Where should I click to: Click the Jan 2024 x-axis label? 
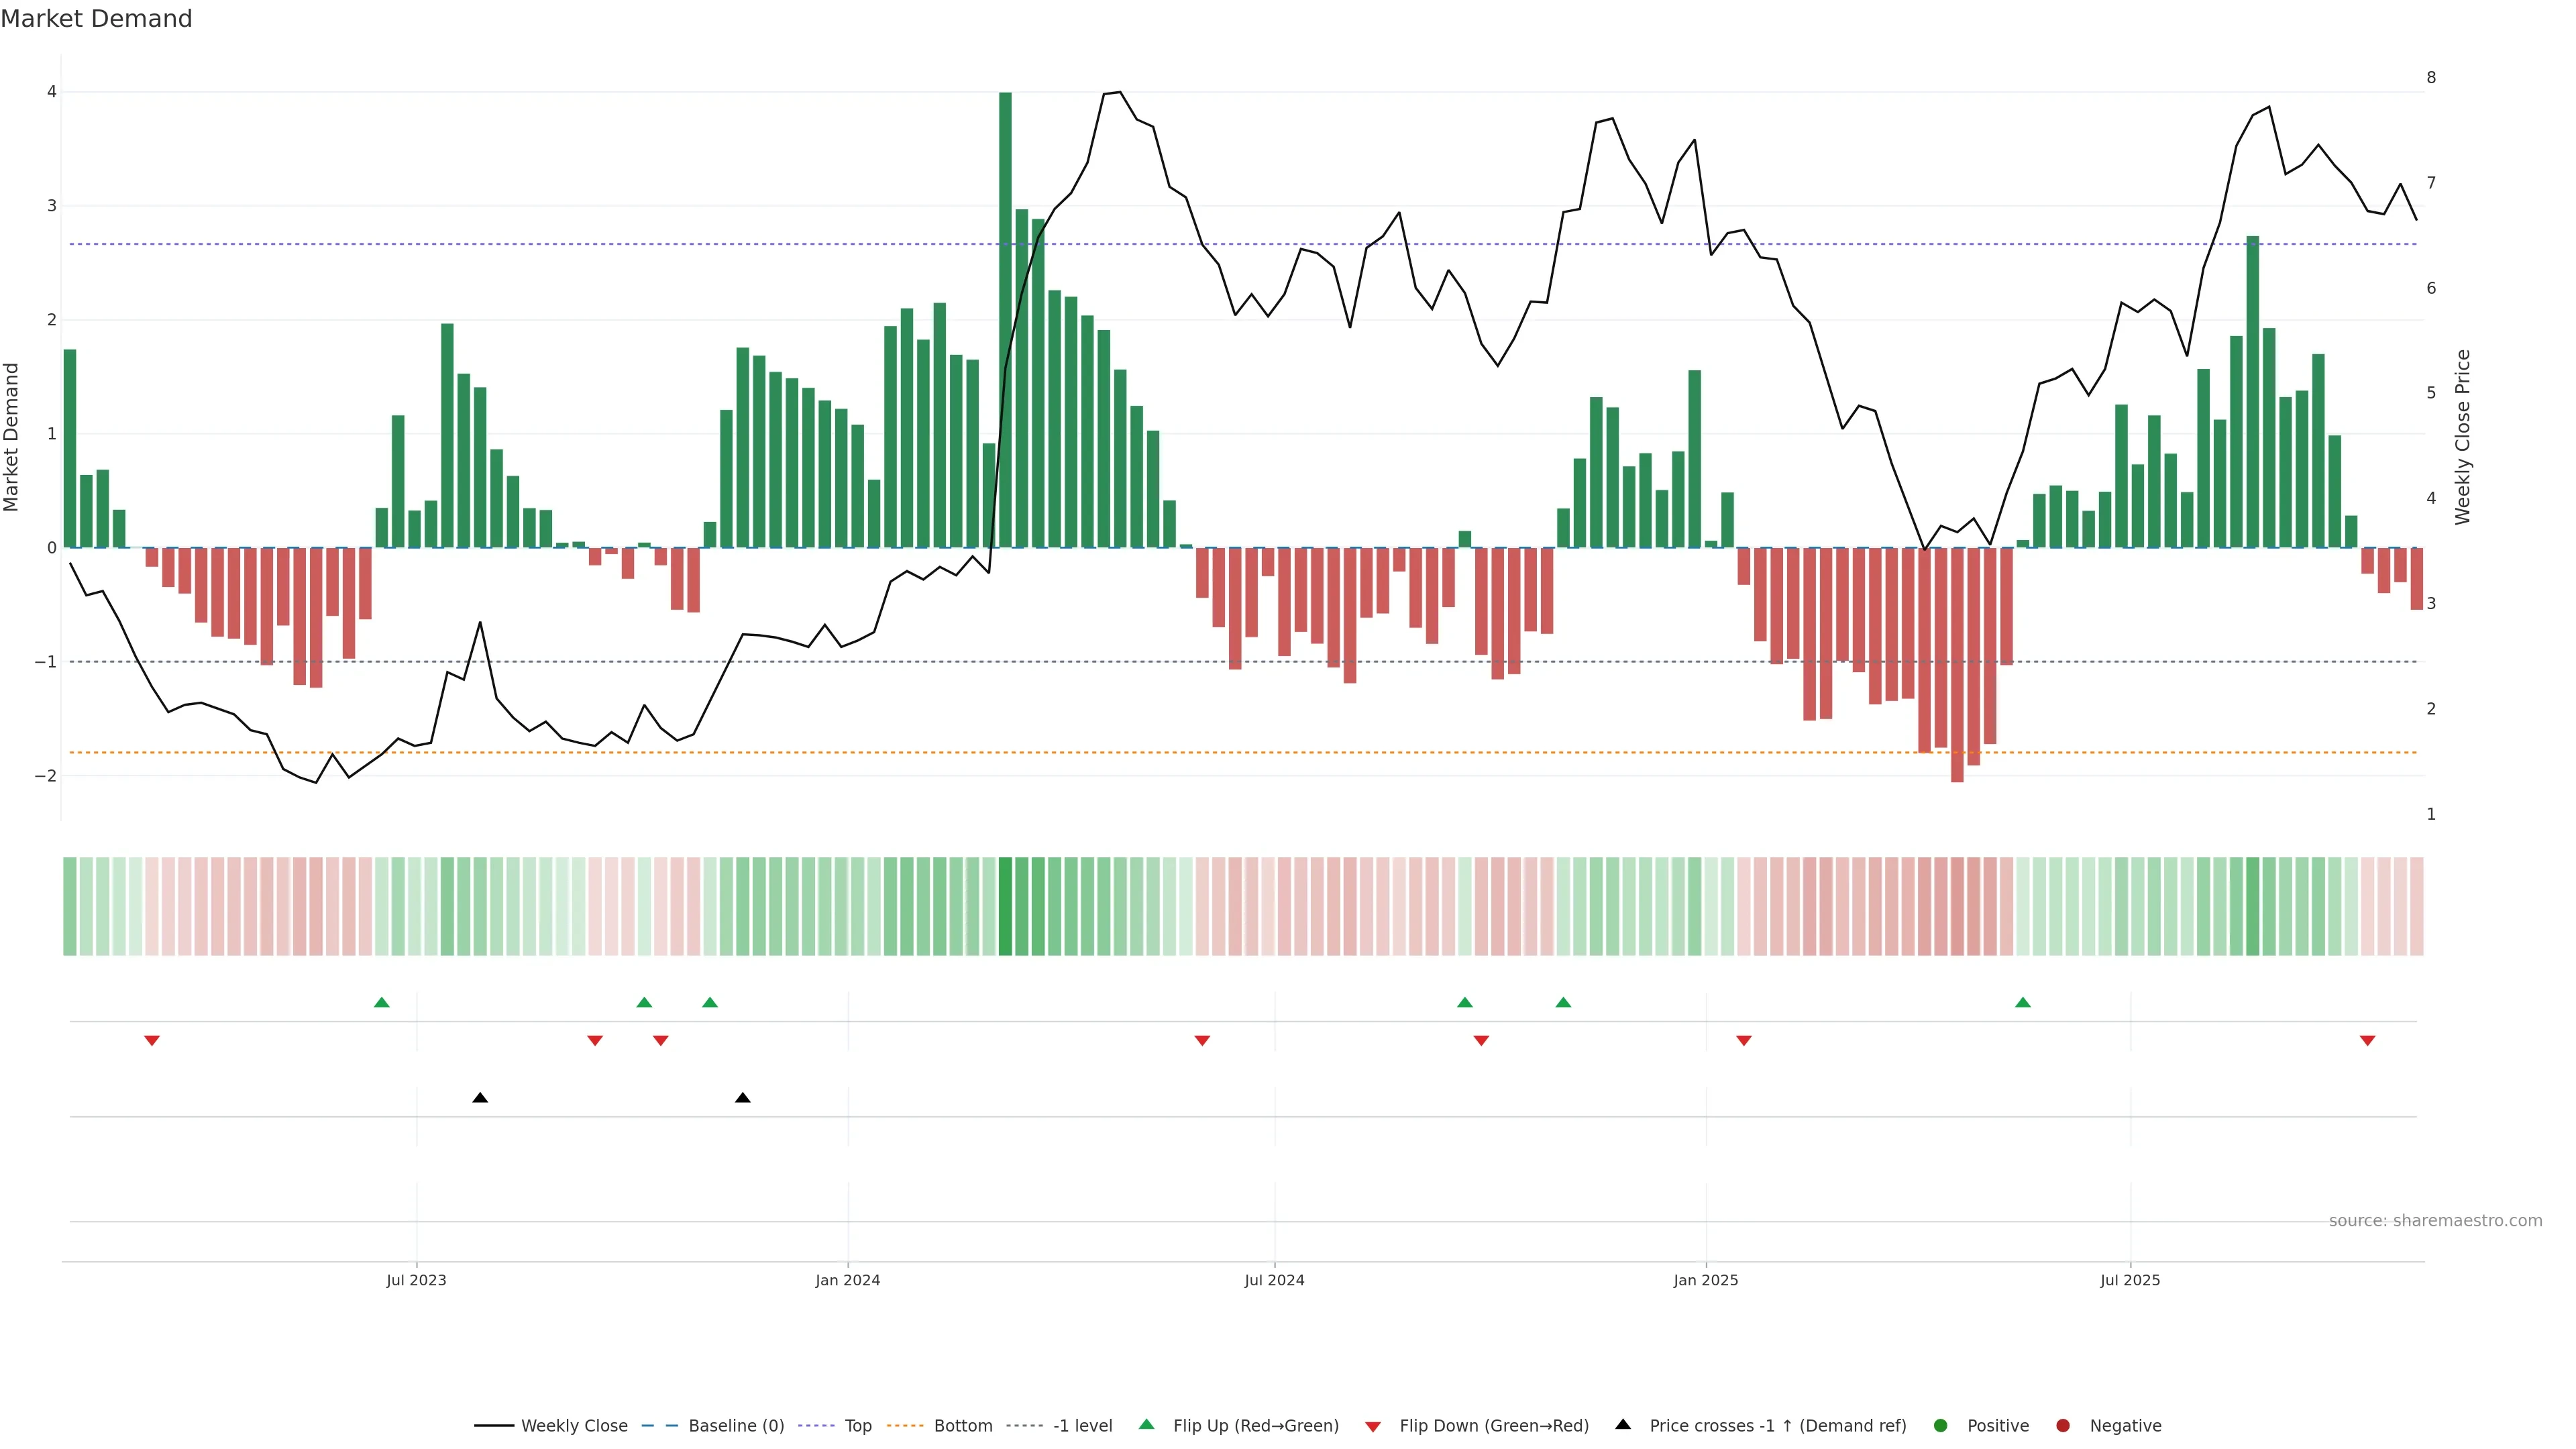(x=847, y=1280)
